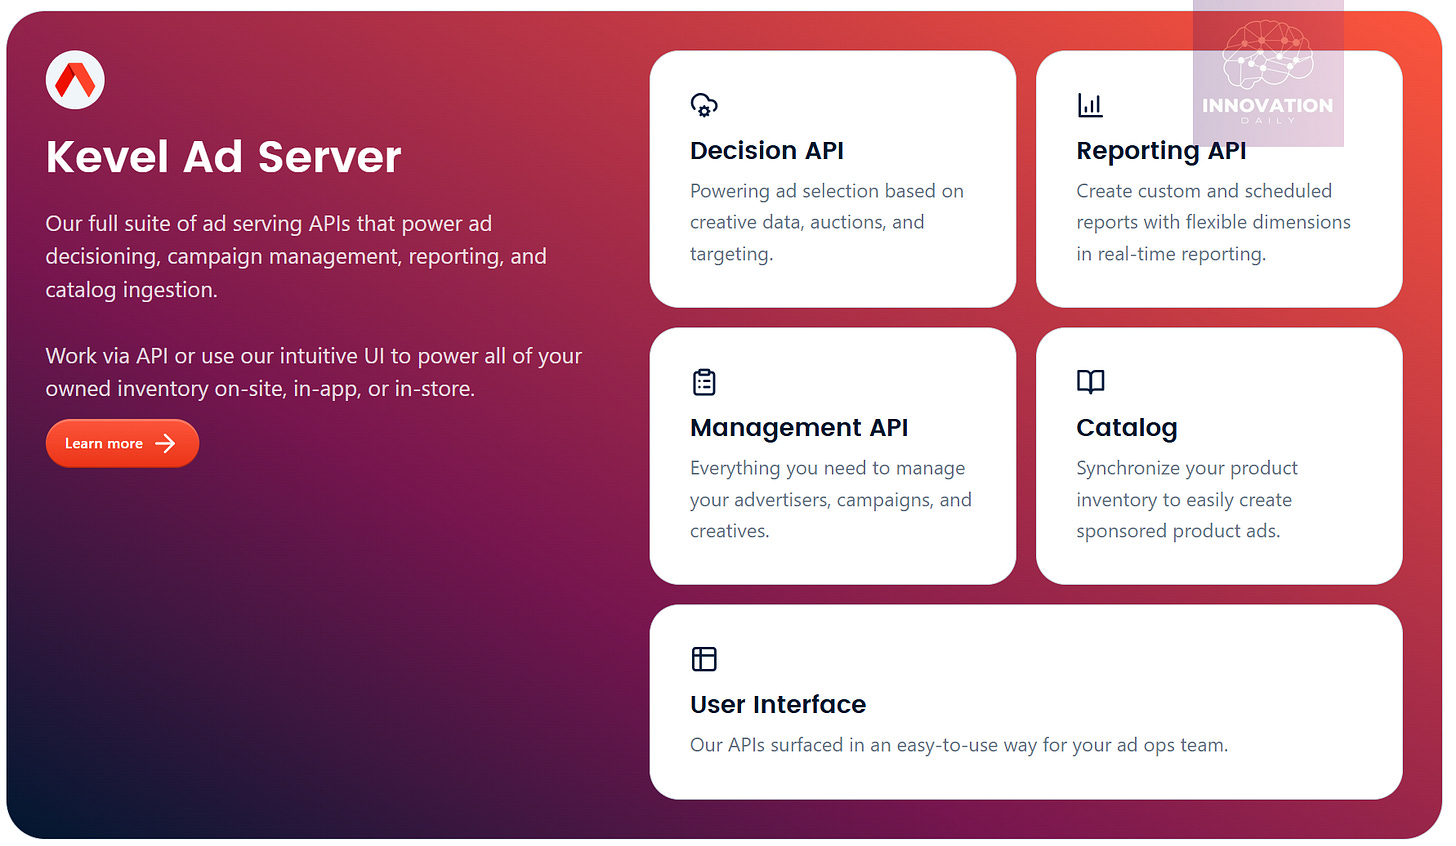Screen dimensions: 1456x846
Task: Click text 'Powering ad selection based on'
Action: [x=827, y=191]
